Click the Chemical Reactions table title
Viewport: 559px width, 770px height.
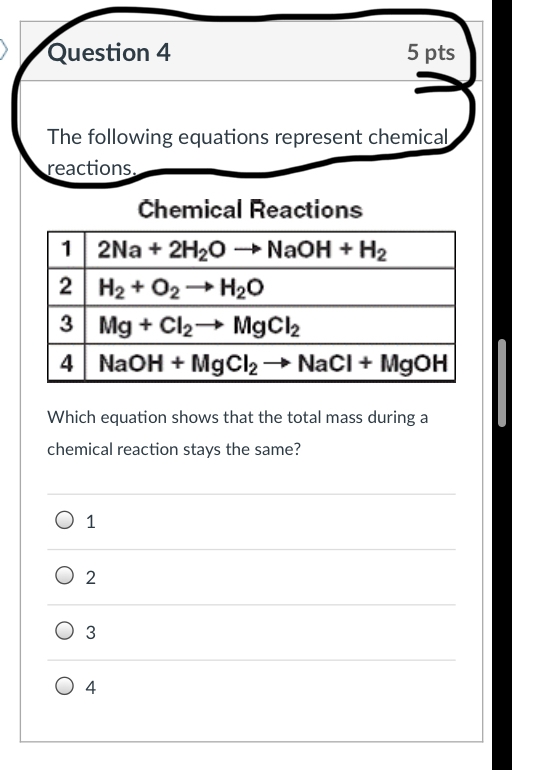pos(251,210)
